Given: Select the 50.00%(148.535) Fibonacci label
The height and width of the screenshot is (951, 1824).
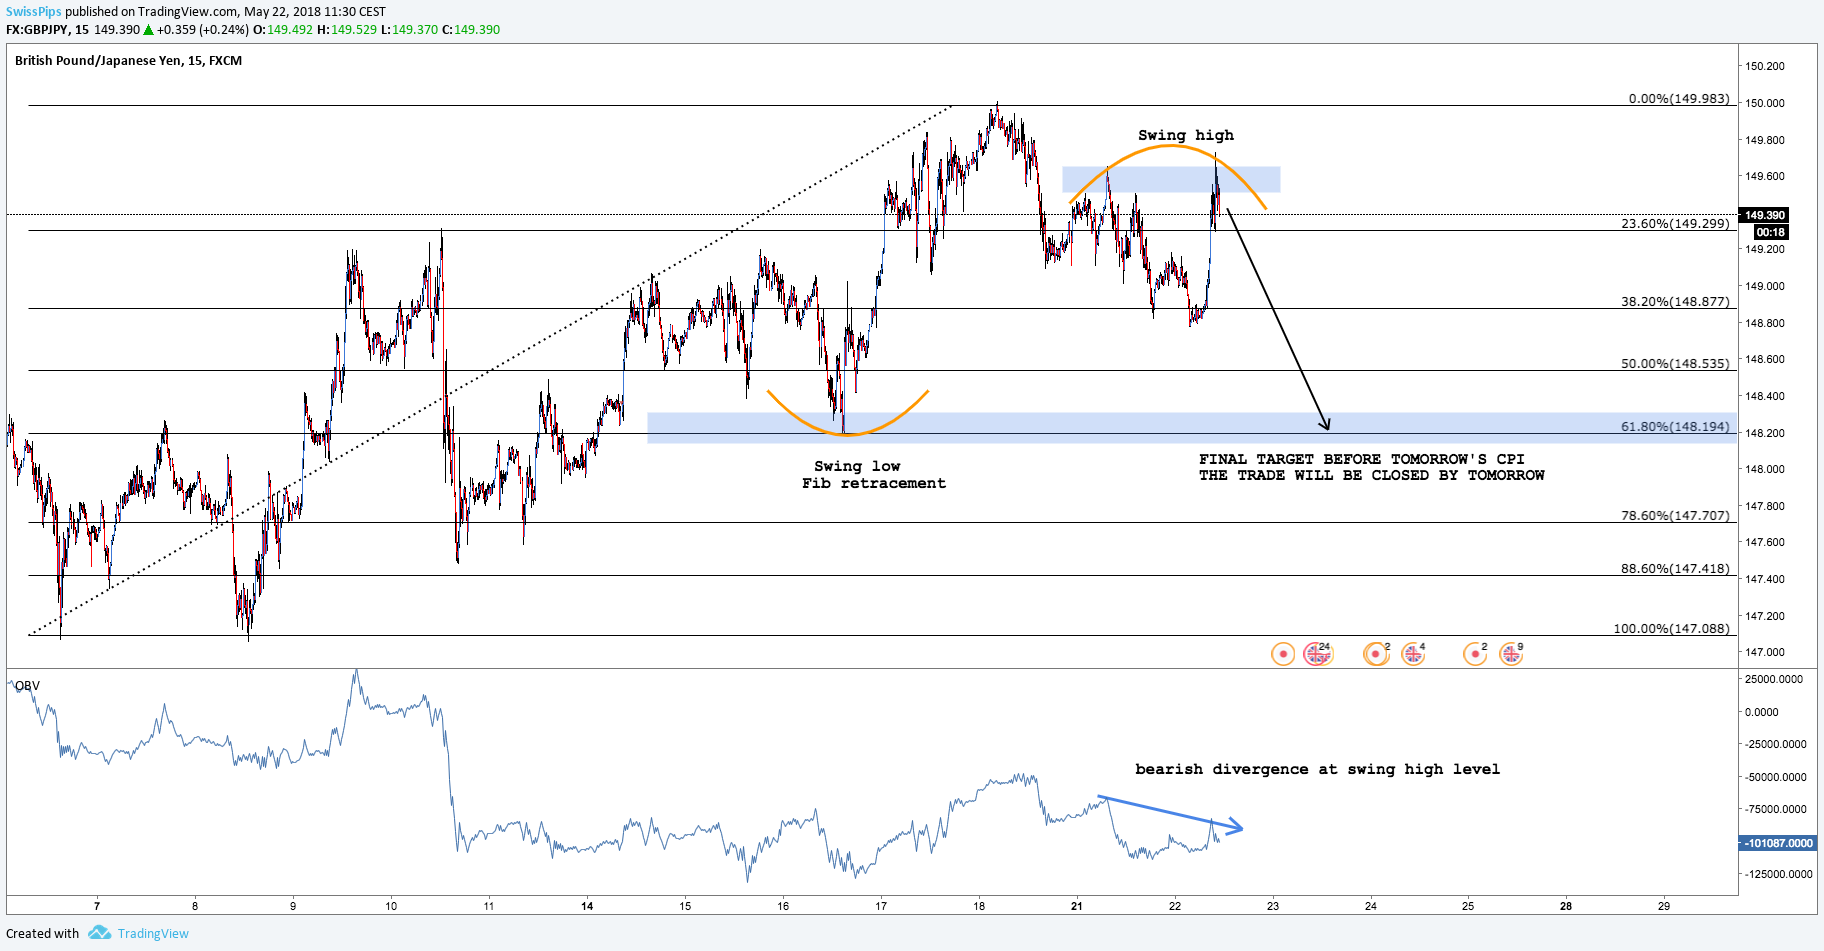Looking at the screenshot, I should [1675, 364].
